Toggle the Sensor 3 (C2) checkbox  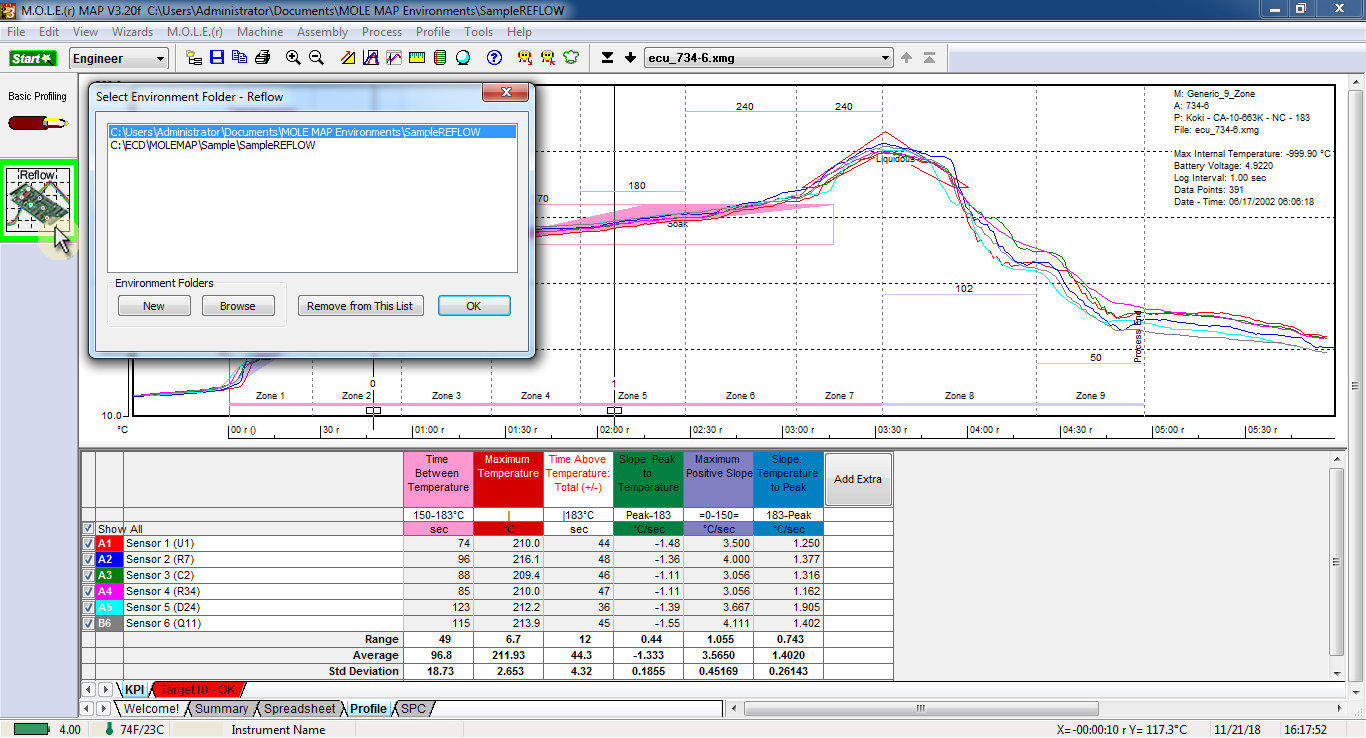[x=88, y=575]
